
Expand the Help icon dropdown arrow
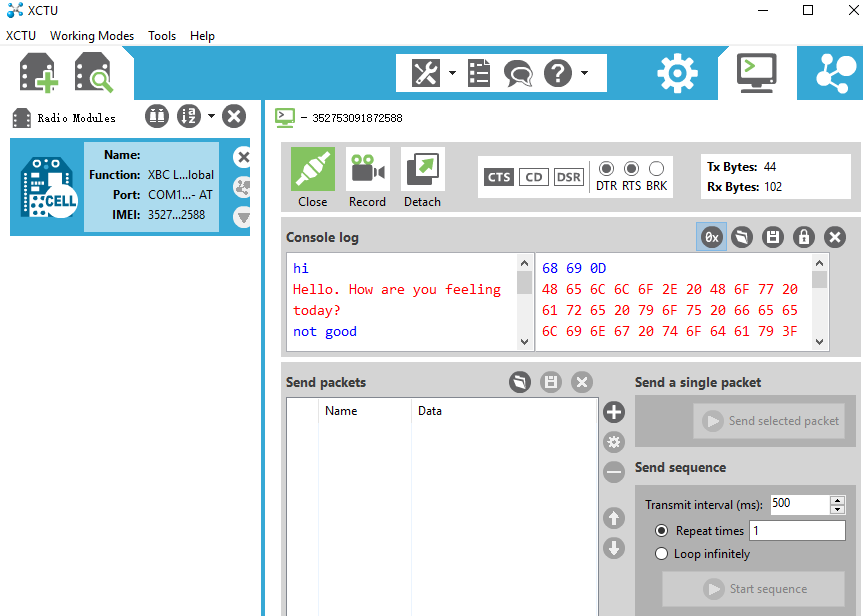click(585, 73)
